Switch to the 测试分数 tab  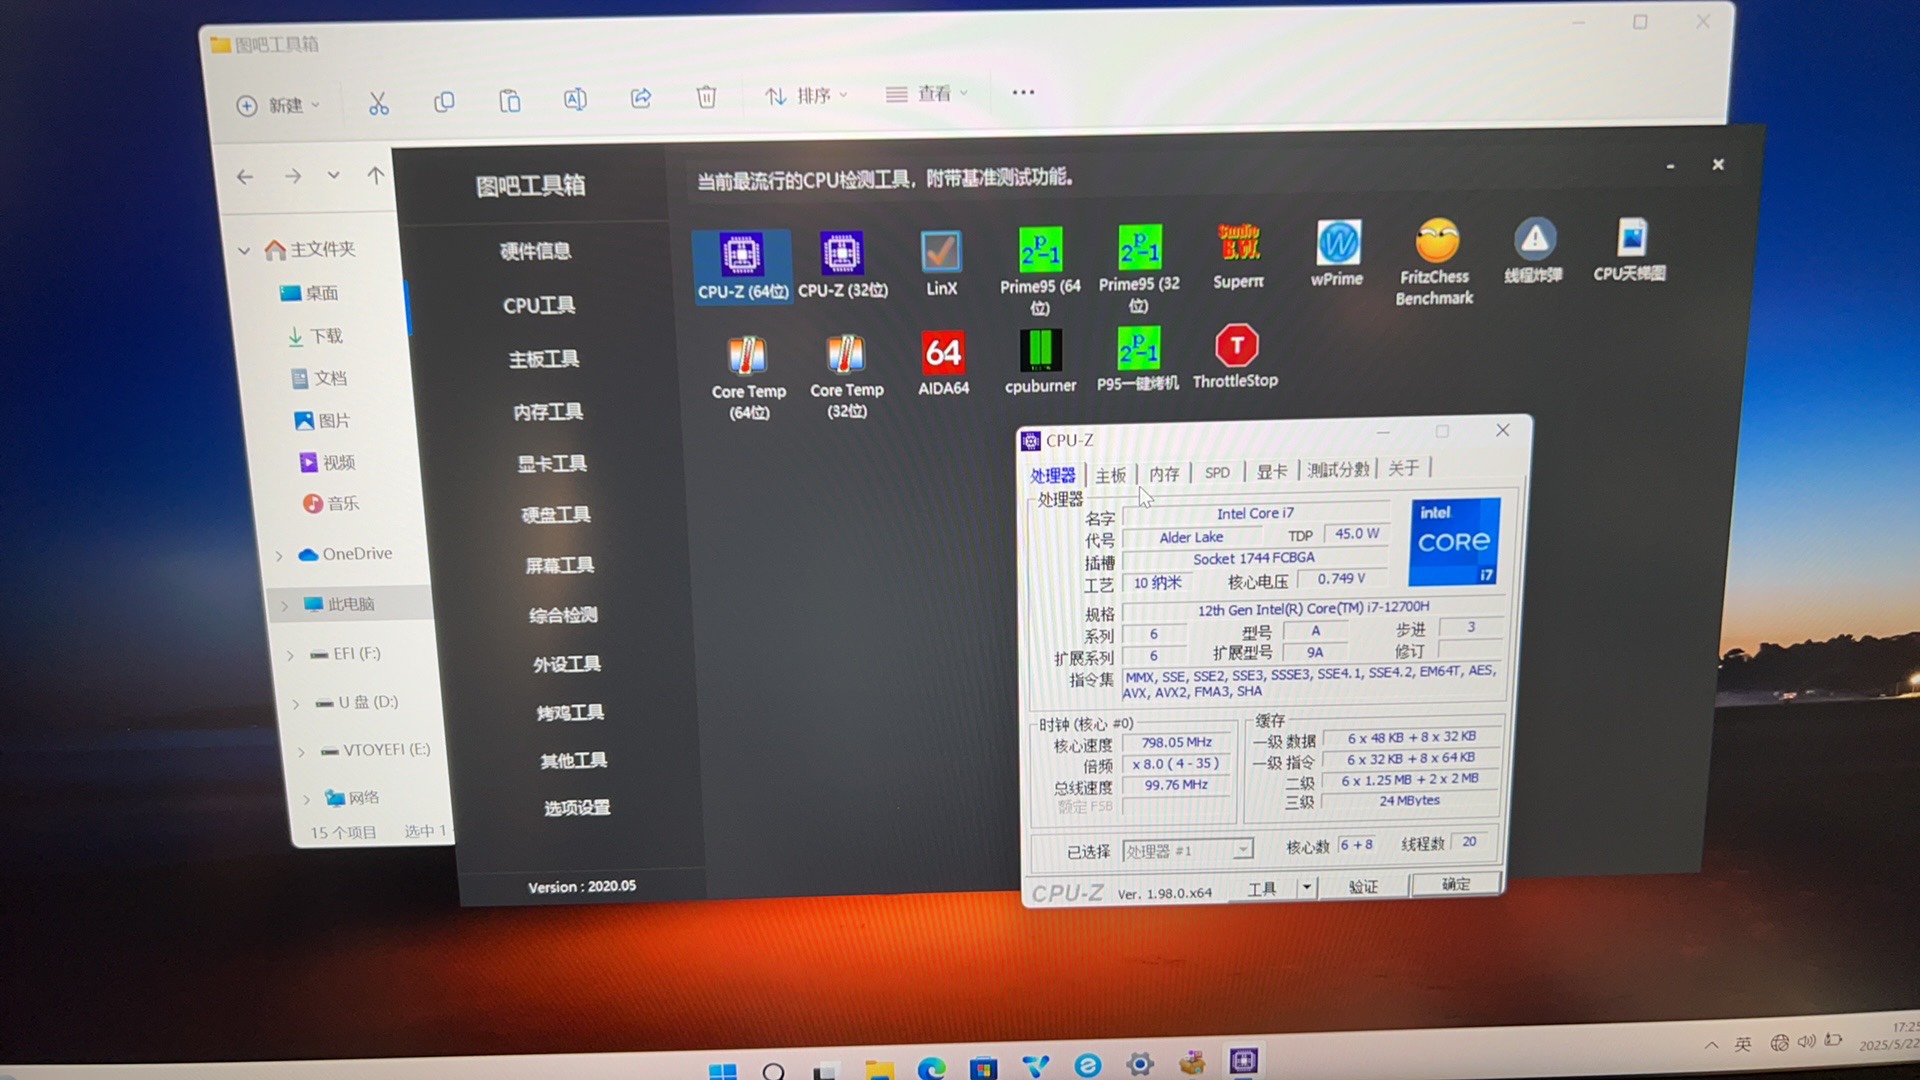[1337, 470]
